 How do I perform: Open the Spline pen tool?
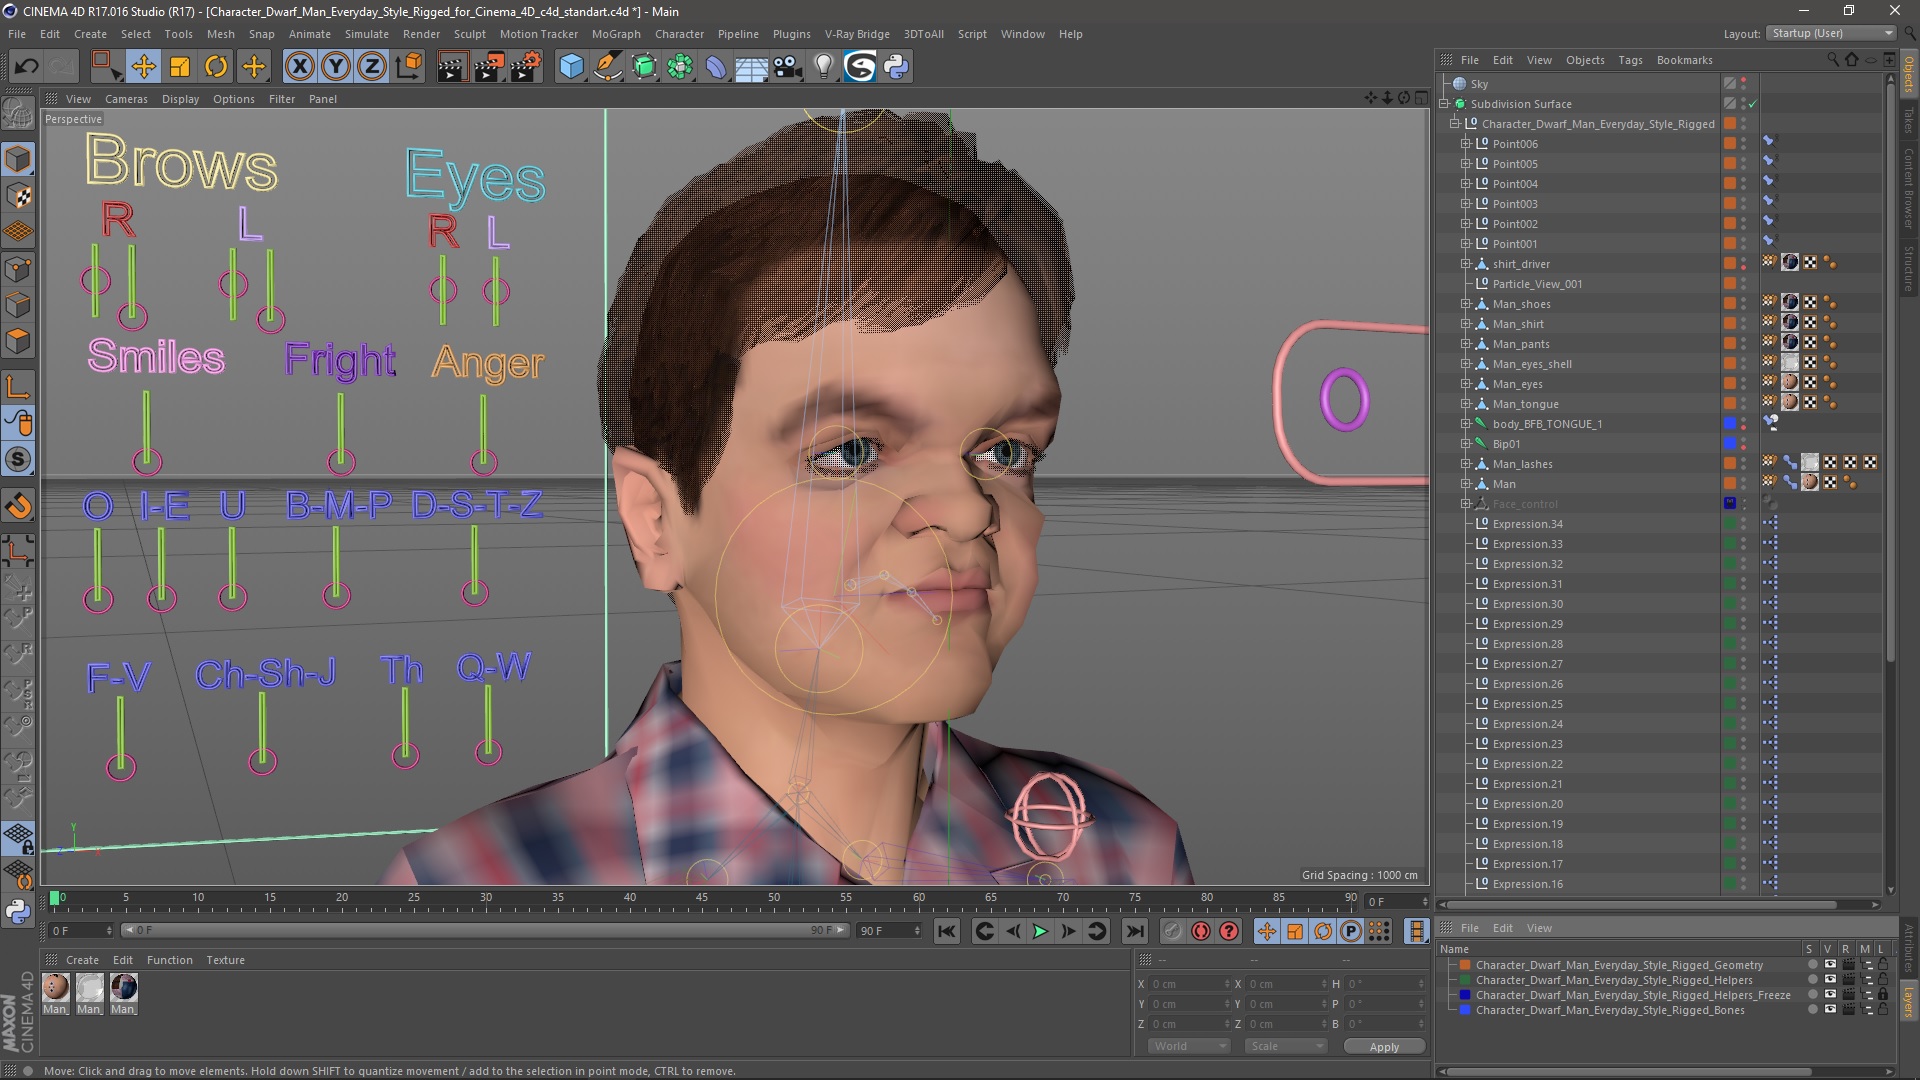(607, 67)
